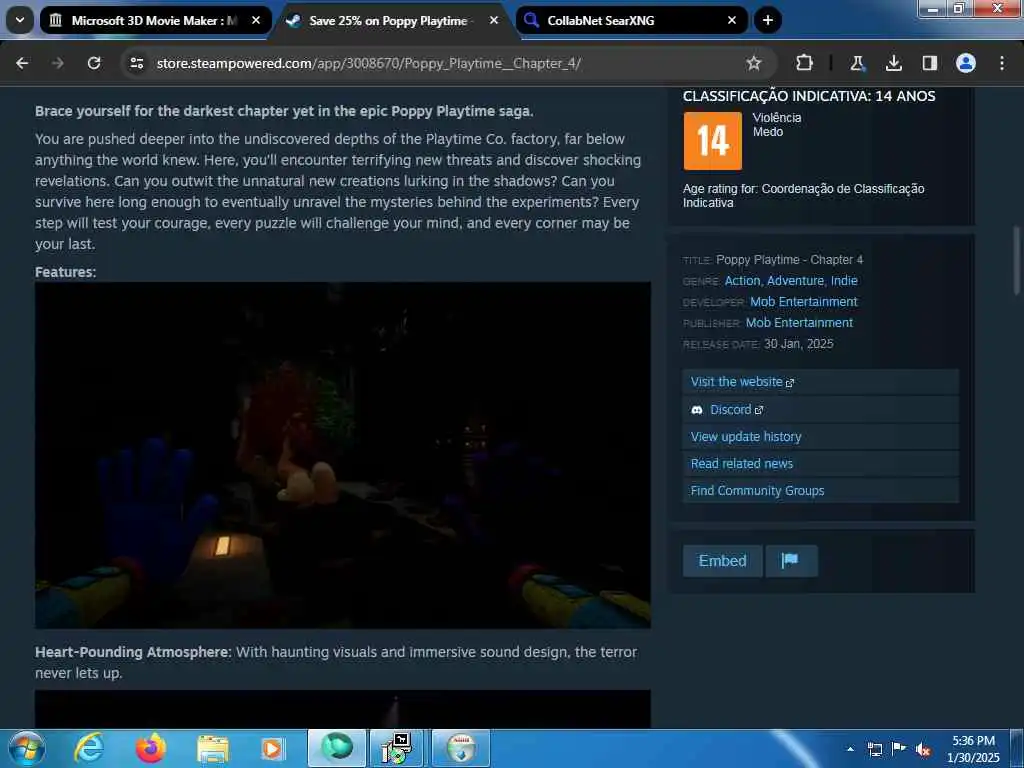Open the Adventure genre link
1024x768 pixels.
pyautogui.click(x=795, y=280)
